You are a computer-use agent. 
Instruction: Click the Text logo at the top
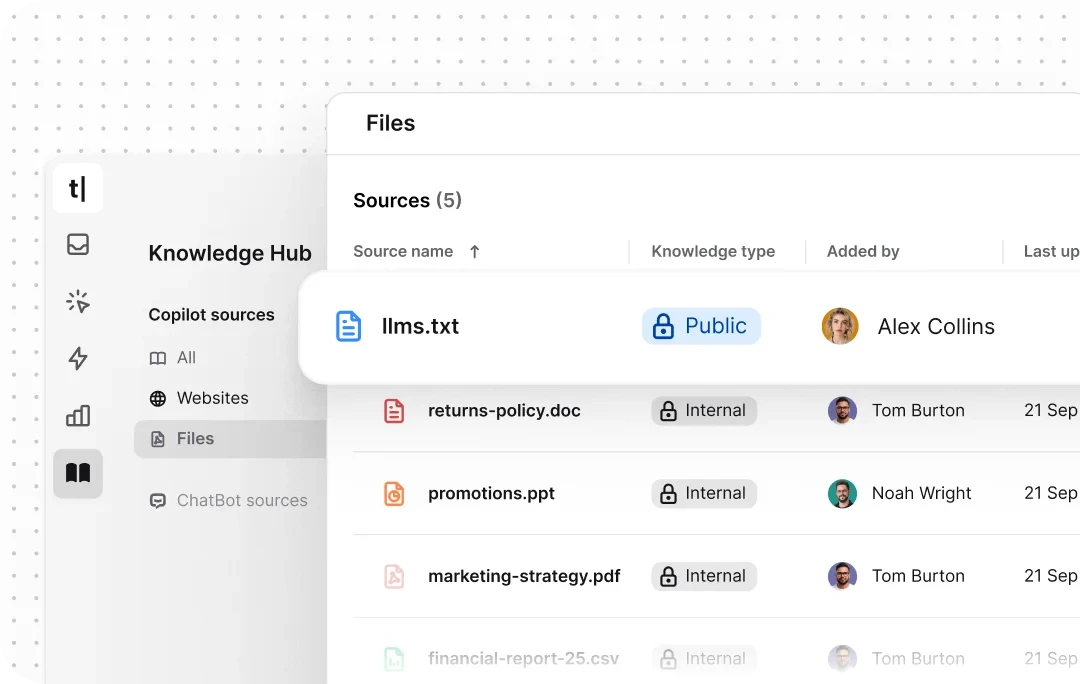tap(77, 188)
